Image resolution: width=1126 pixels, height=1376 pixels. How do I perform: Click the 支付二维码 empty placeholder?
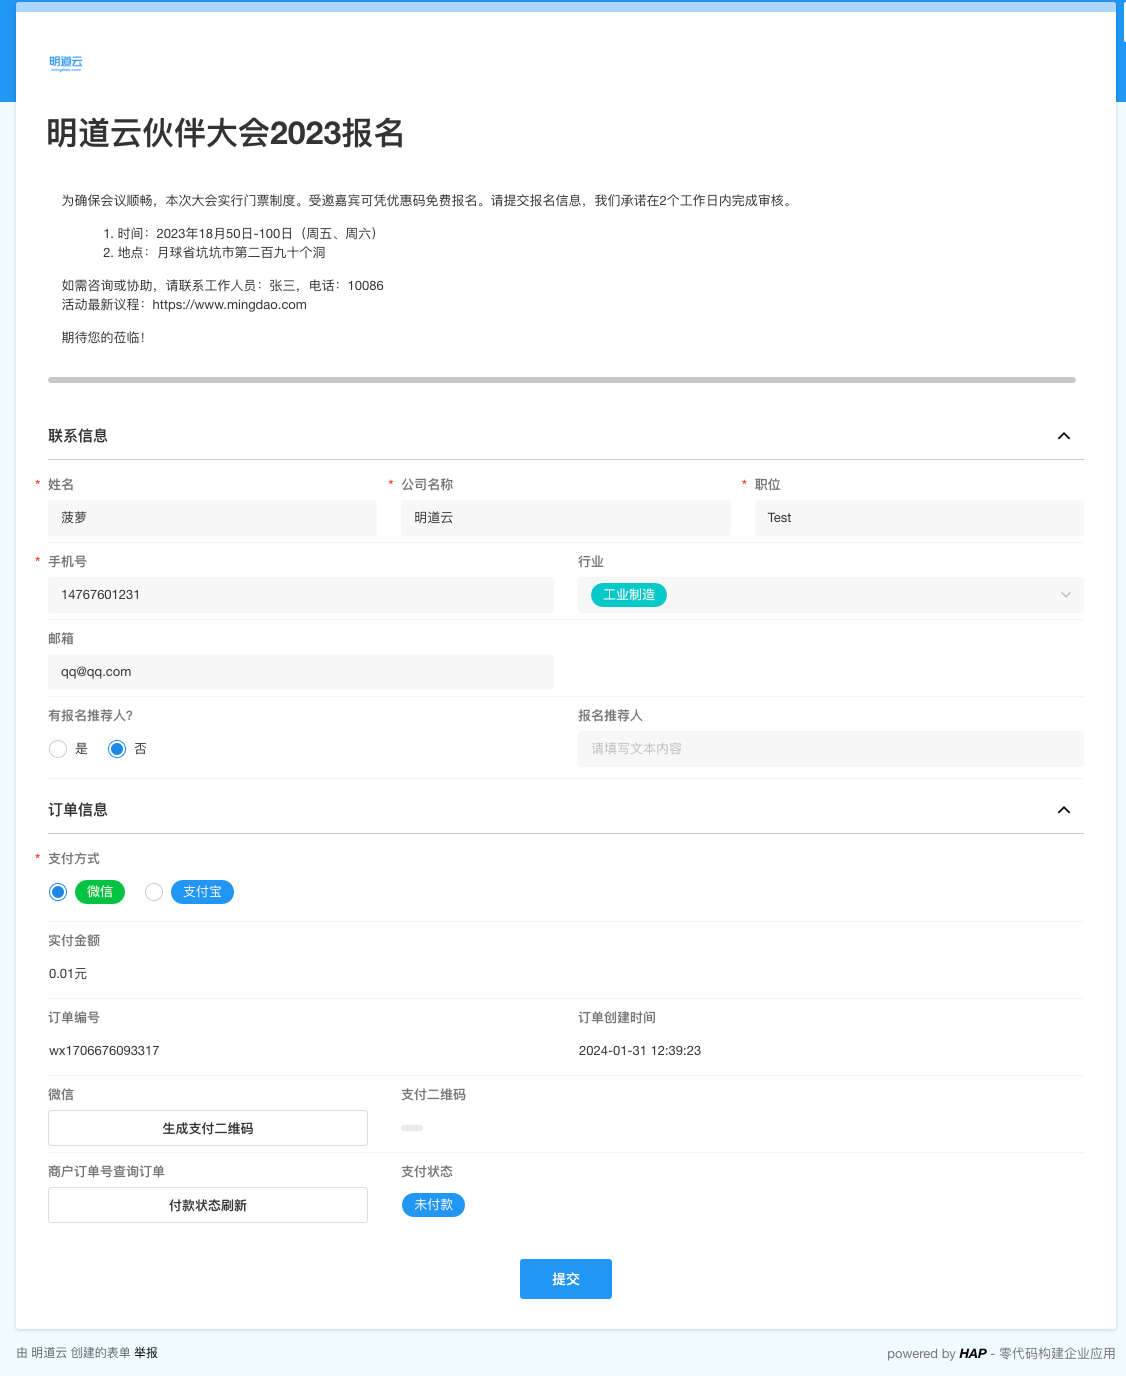click(412, 1128)
